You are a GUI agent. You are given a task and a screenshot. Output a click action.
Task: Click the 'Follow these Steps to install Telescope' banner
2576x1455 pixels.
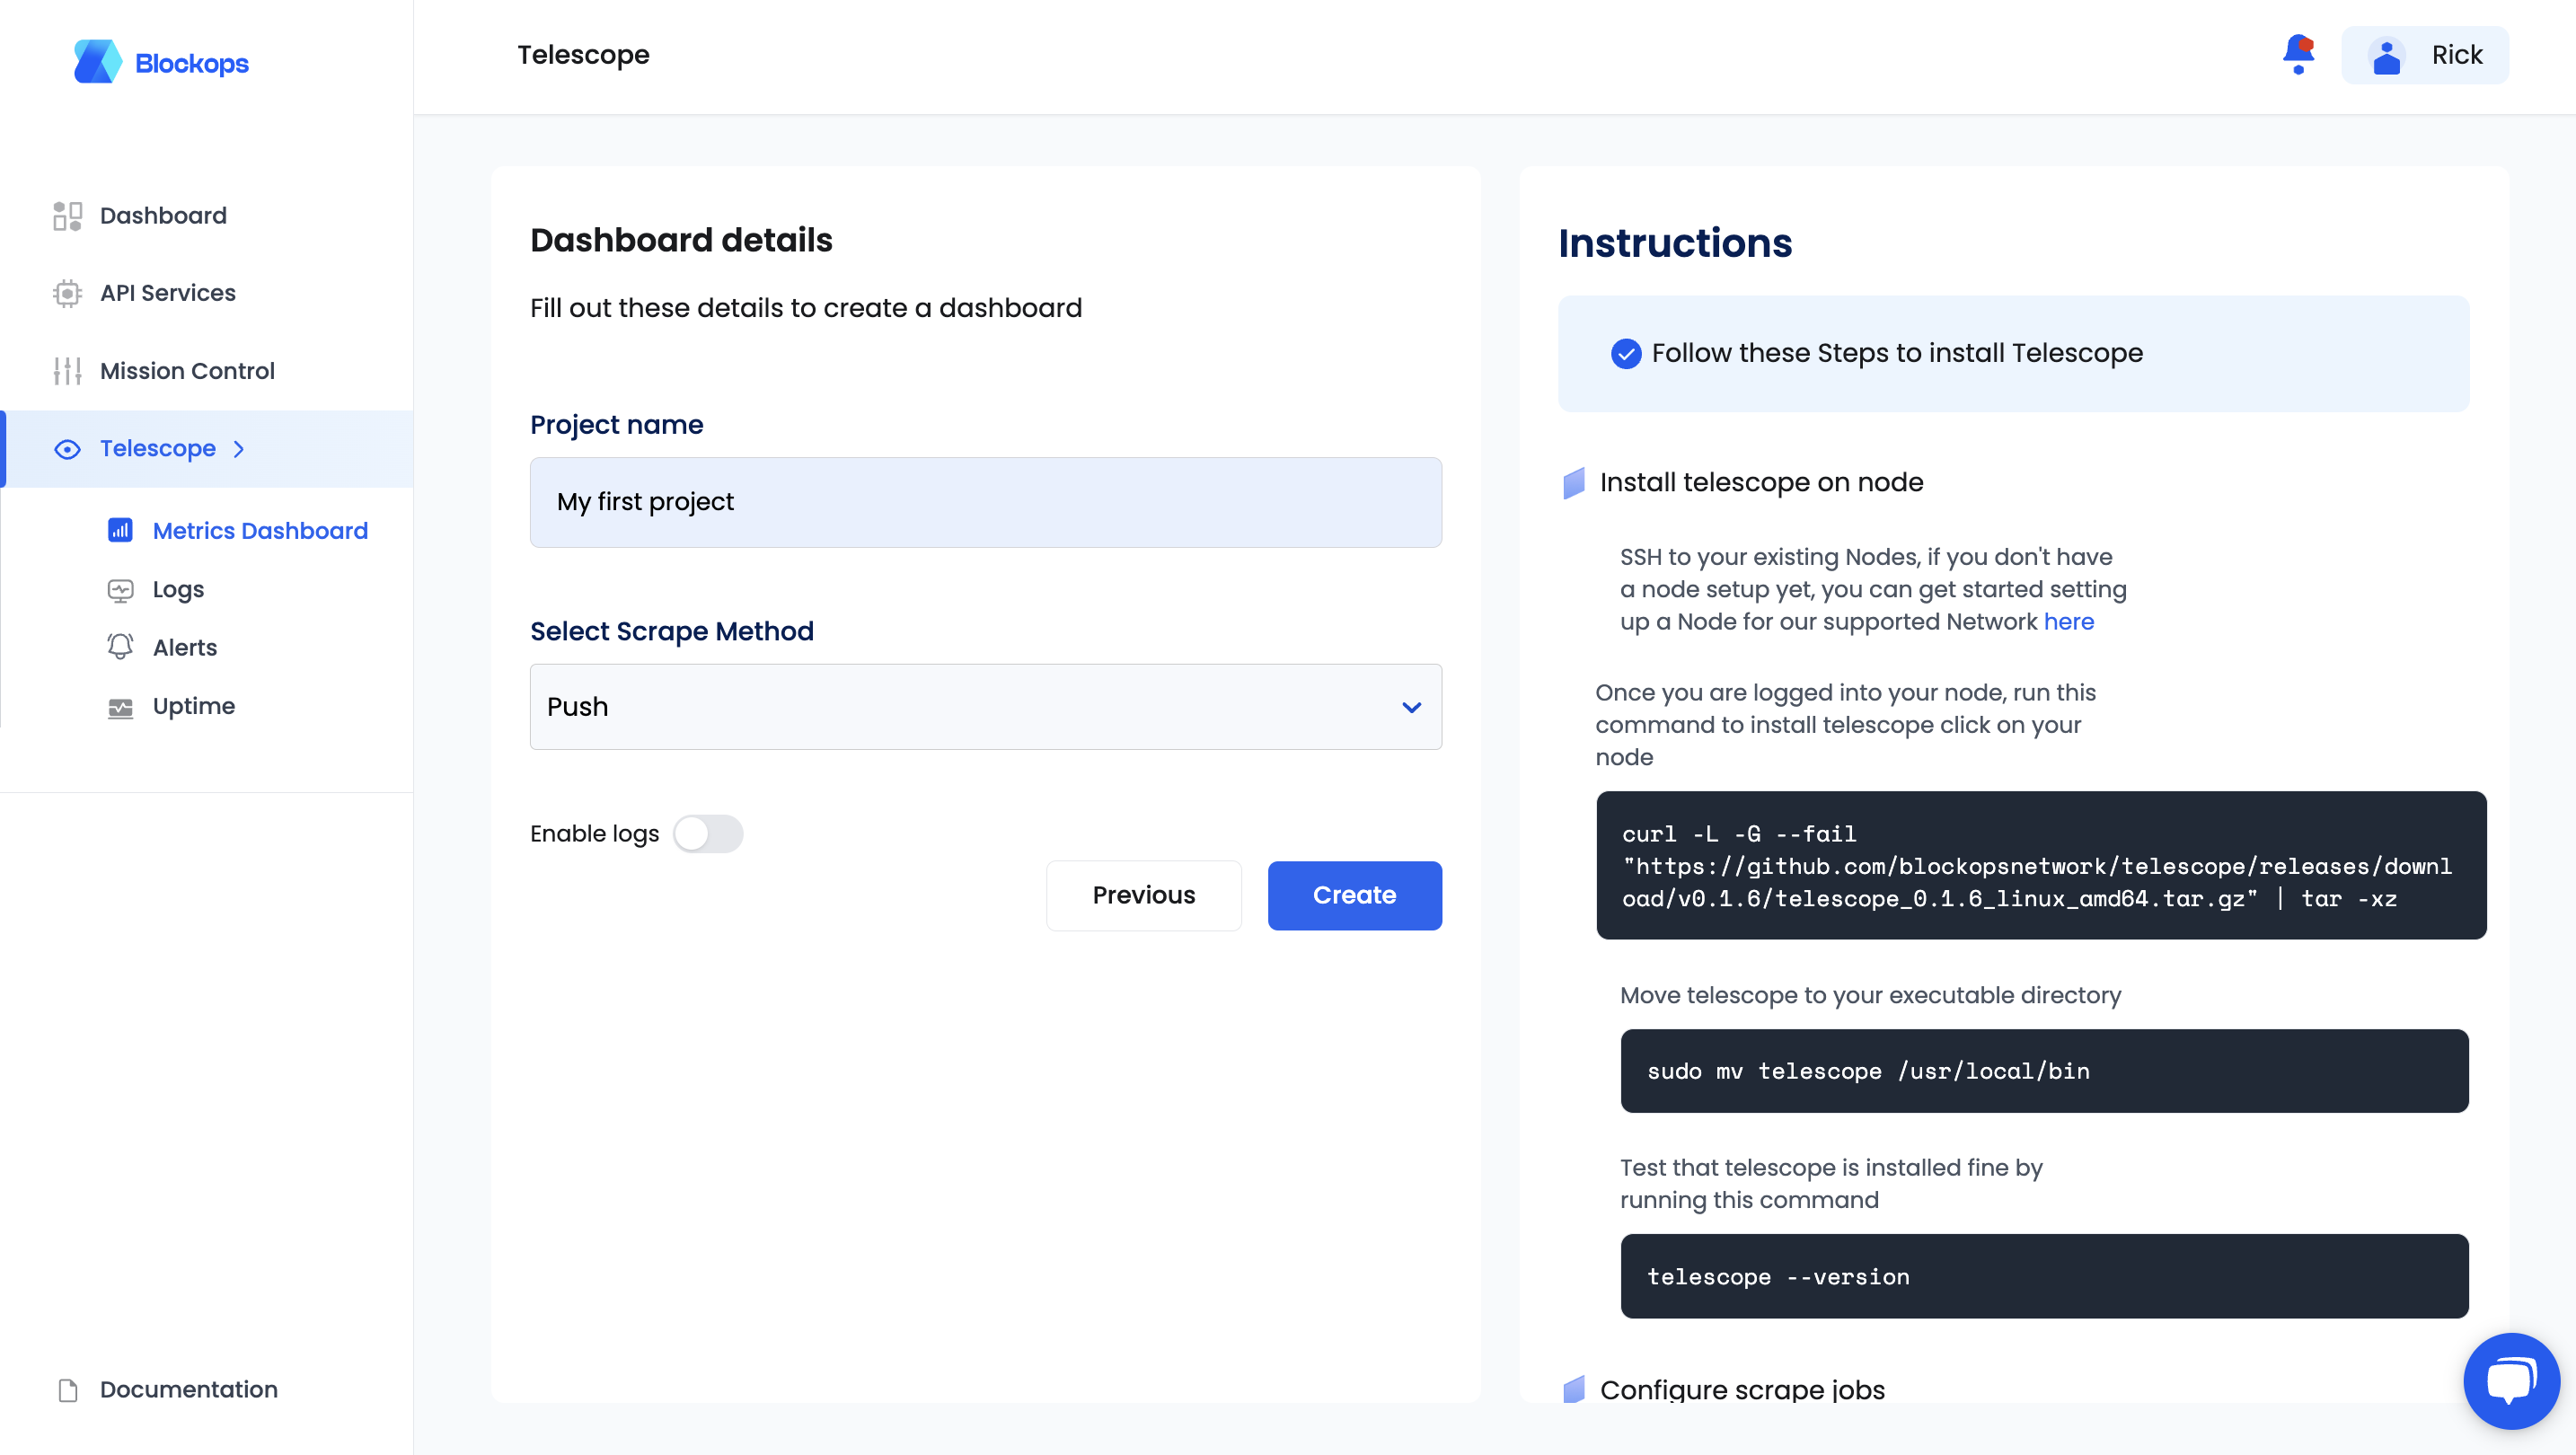[x=2013, y=354]
